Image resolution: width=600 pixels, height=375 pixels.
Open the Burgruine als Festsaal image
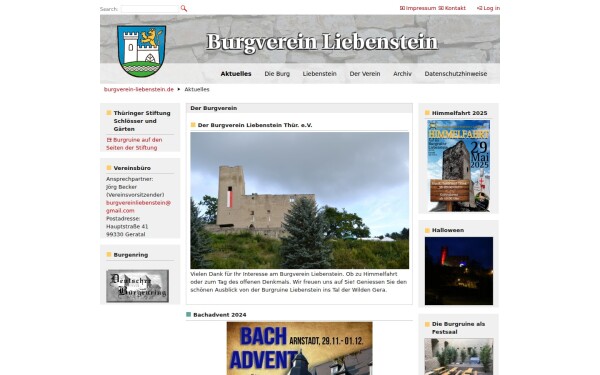(x=459, y=356)
